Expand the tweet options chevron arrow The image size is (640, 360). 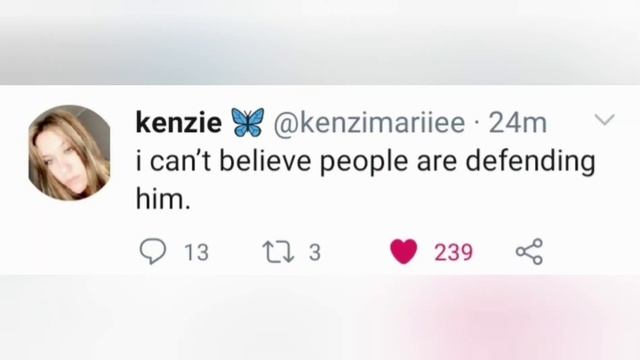click(x=604, y=120)
